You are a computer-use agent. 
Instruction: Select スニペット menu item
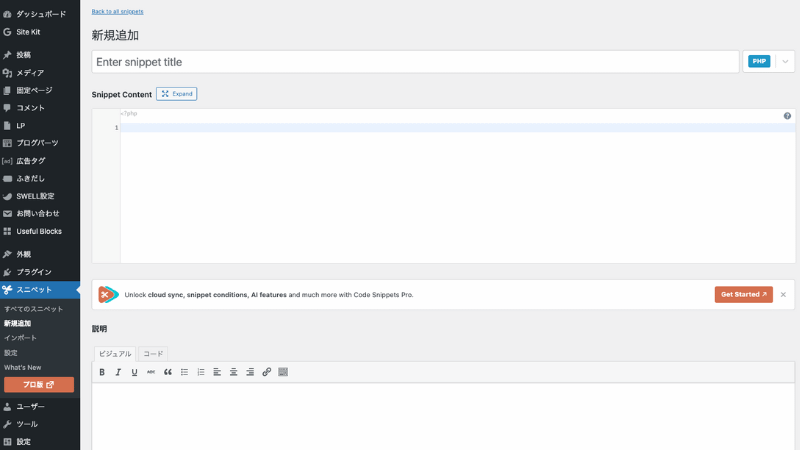[40, 290]
